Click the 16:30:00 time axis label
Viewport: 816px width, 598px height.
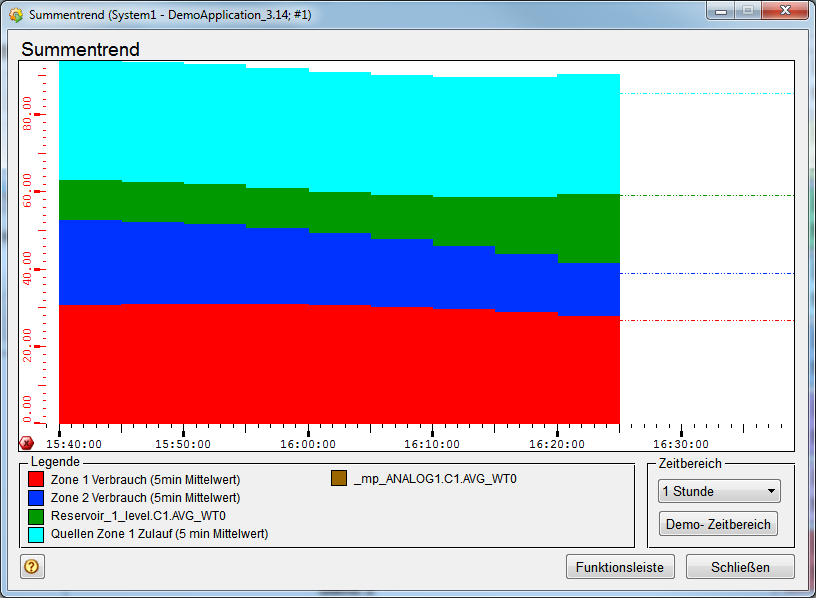(x=681, y=444)
